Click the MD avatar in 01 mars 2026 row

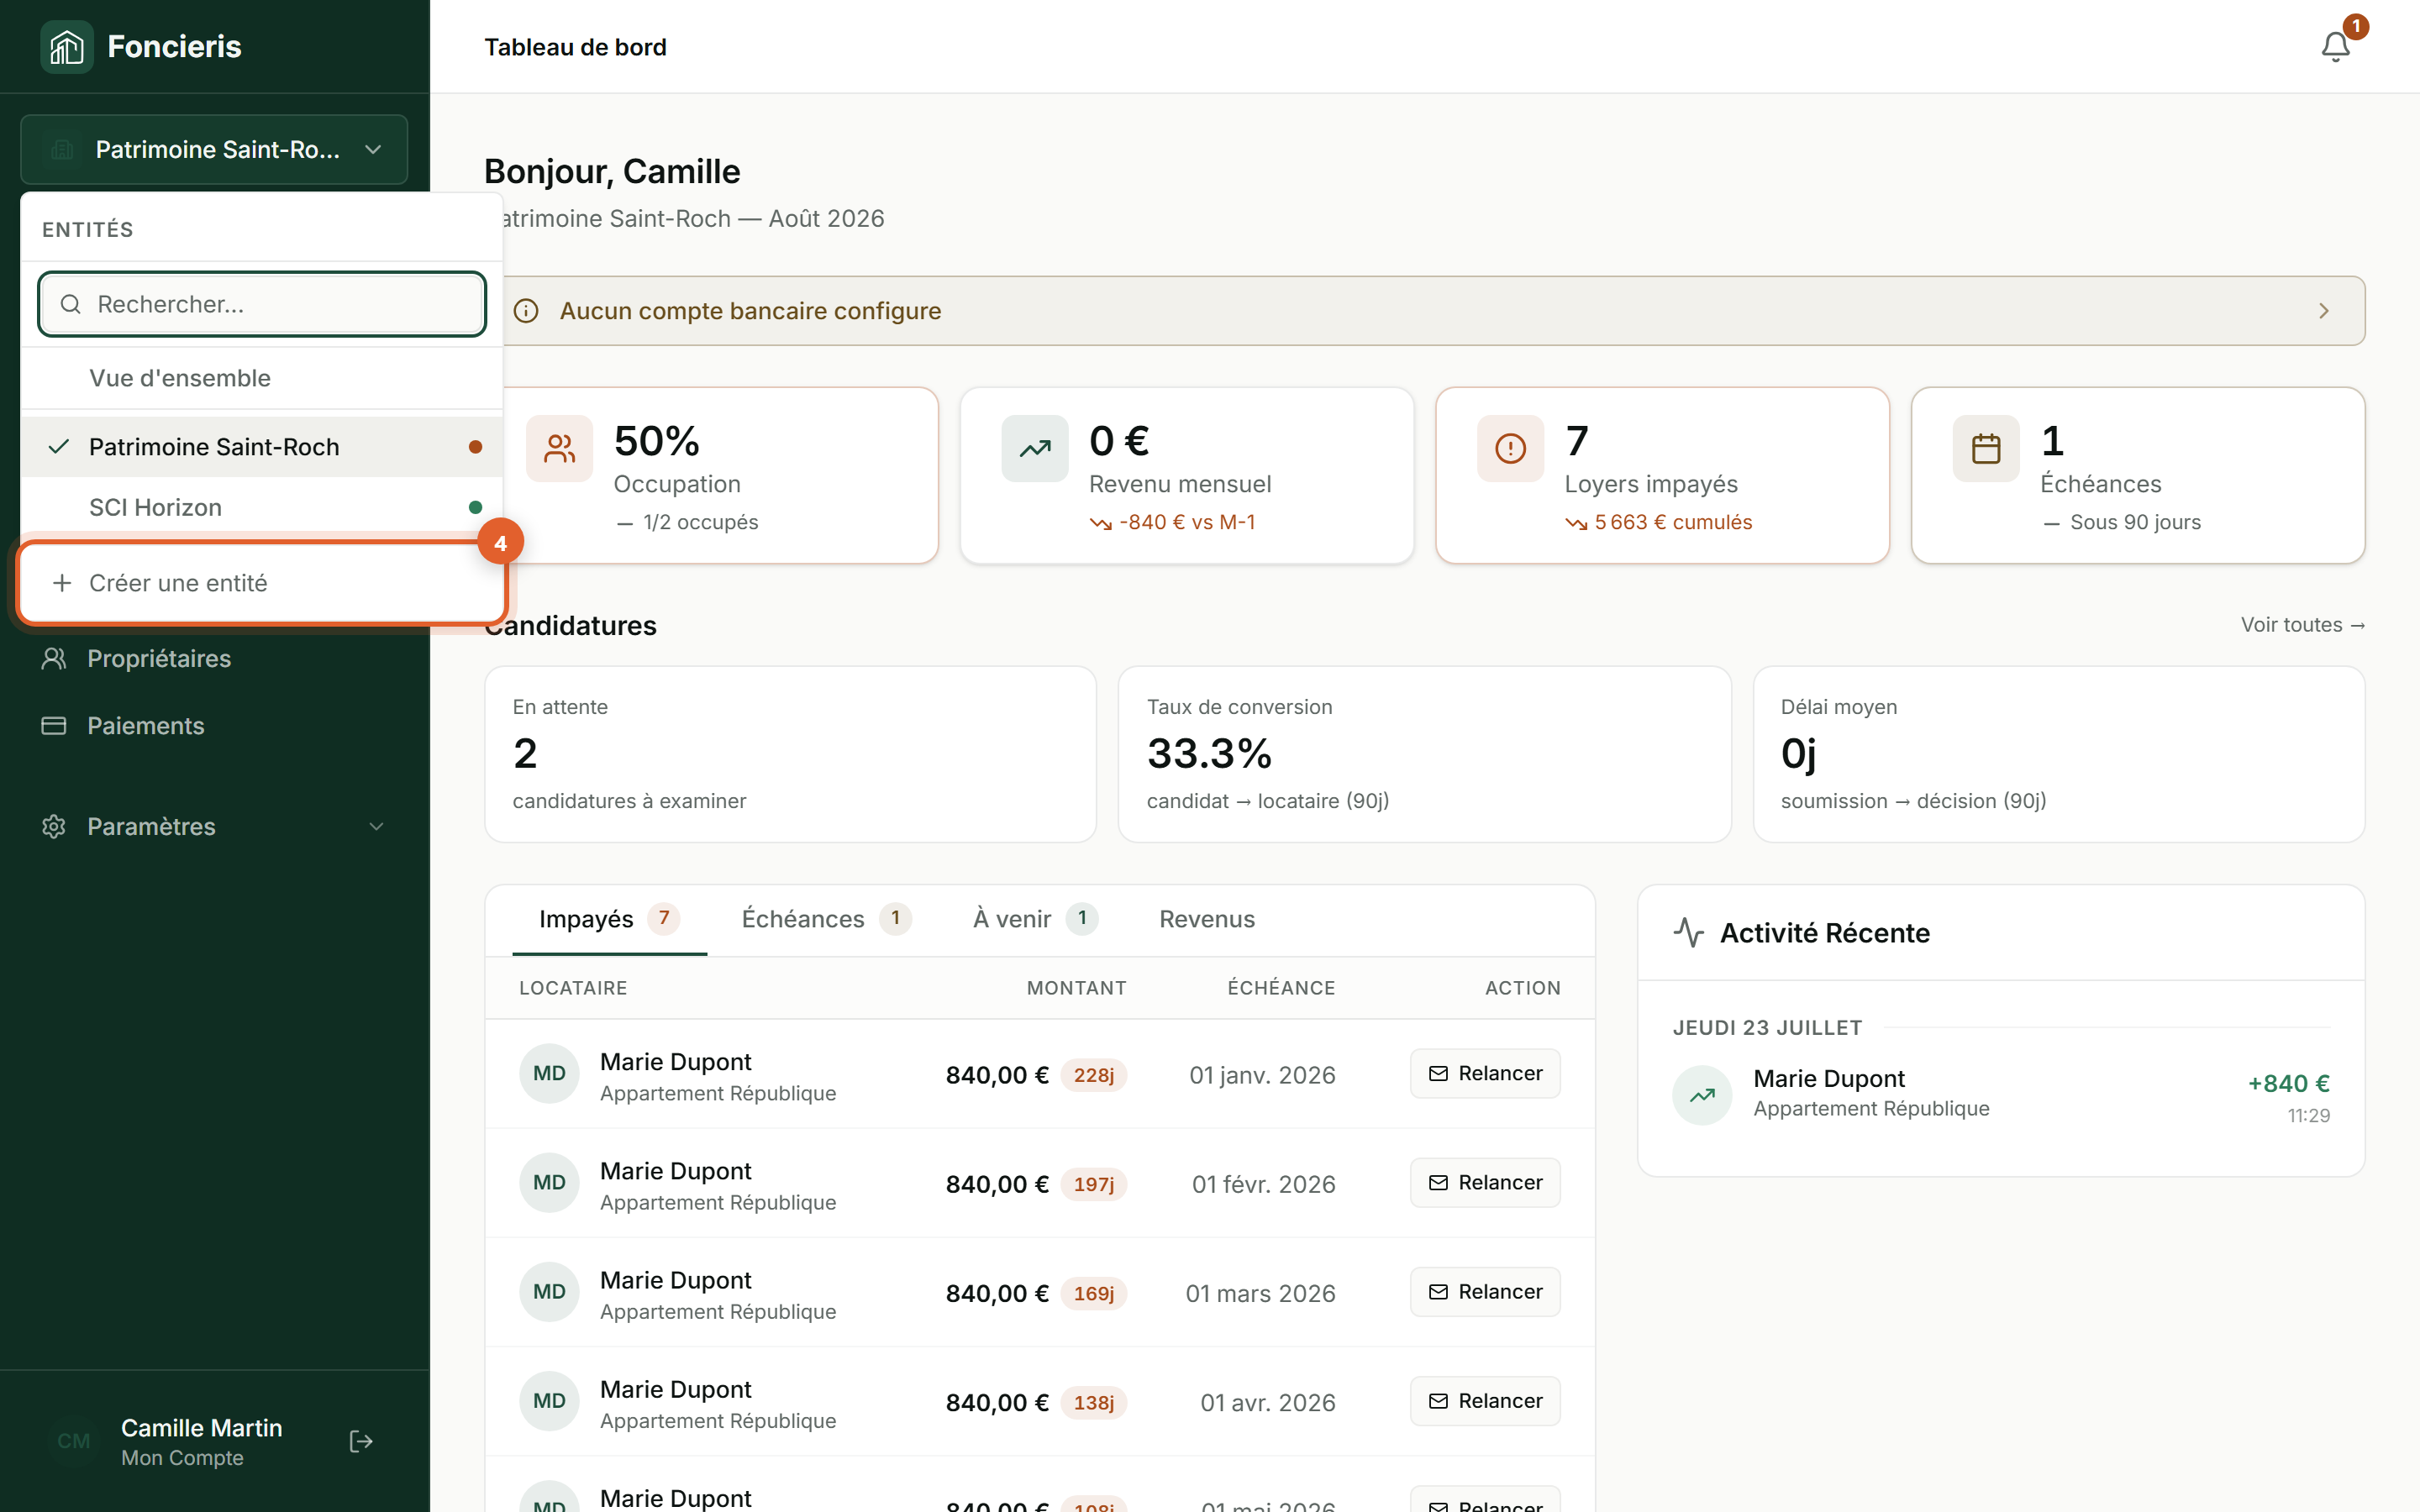pyautogui.click(x=549, y=1291)
